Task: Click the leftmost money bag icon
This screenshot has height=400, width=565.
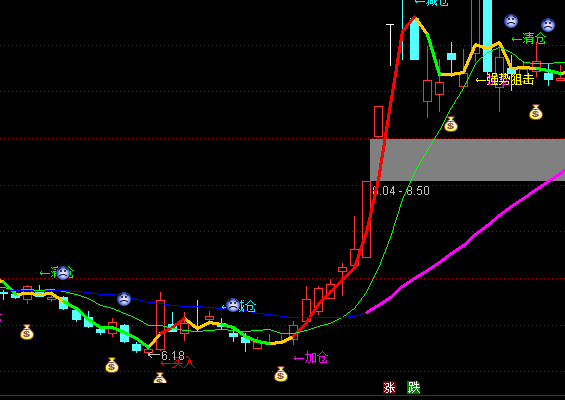Action: point(27,332)
